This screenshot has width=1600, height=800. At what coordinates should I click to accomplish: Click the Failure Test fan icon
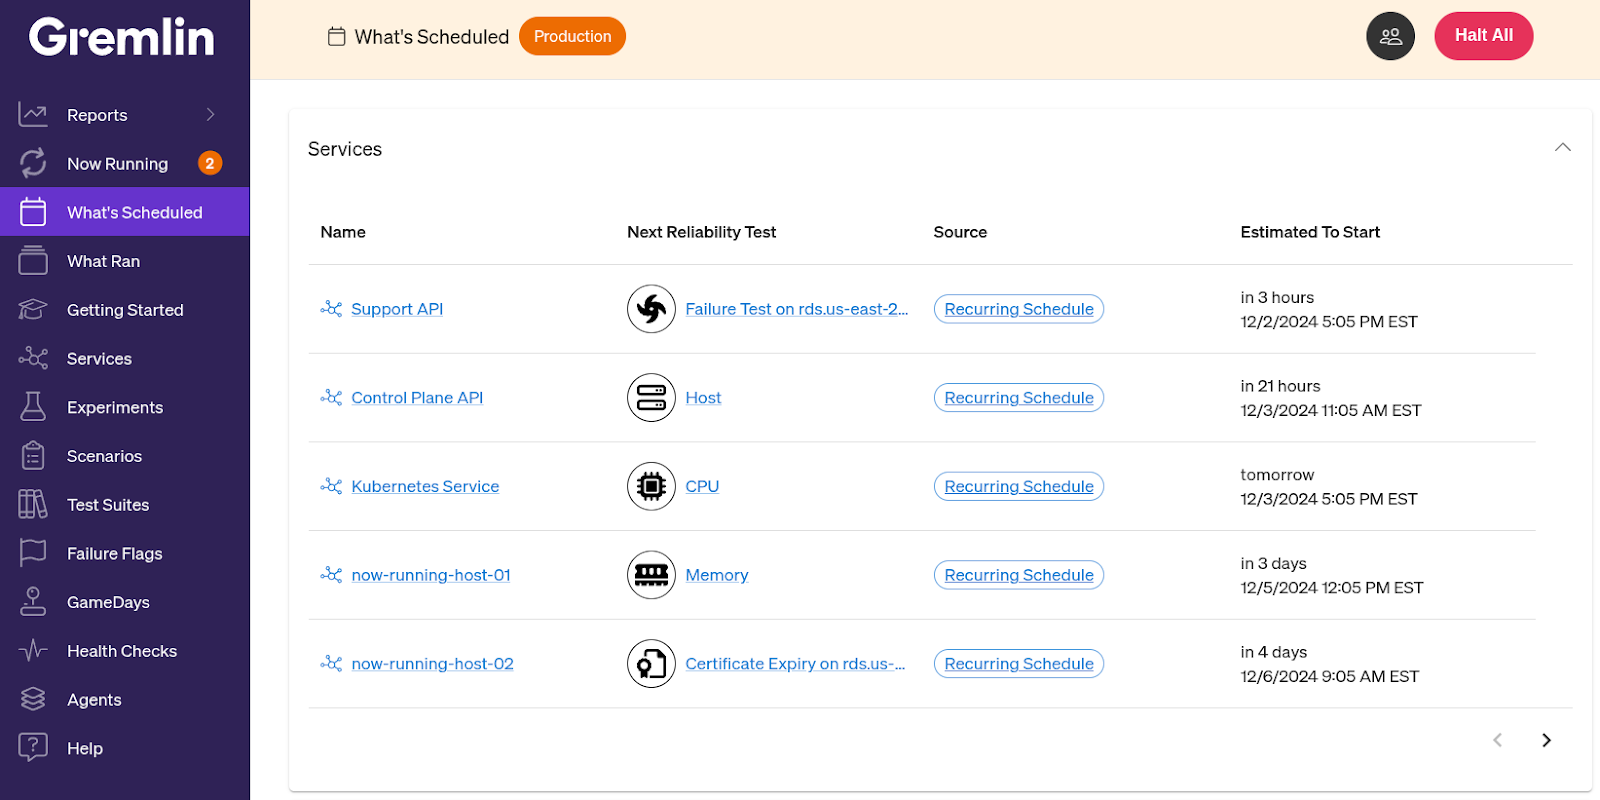click(651, 309)
